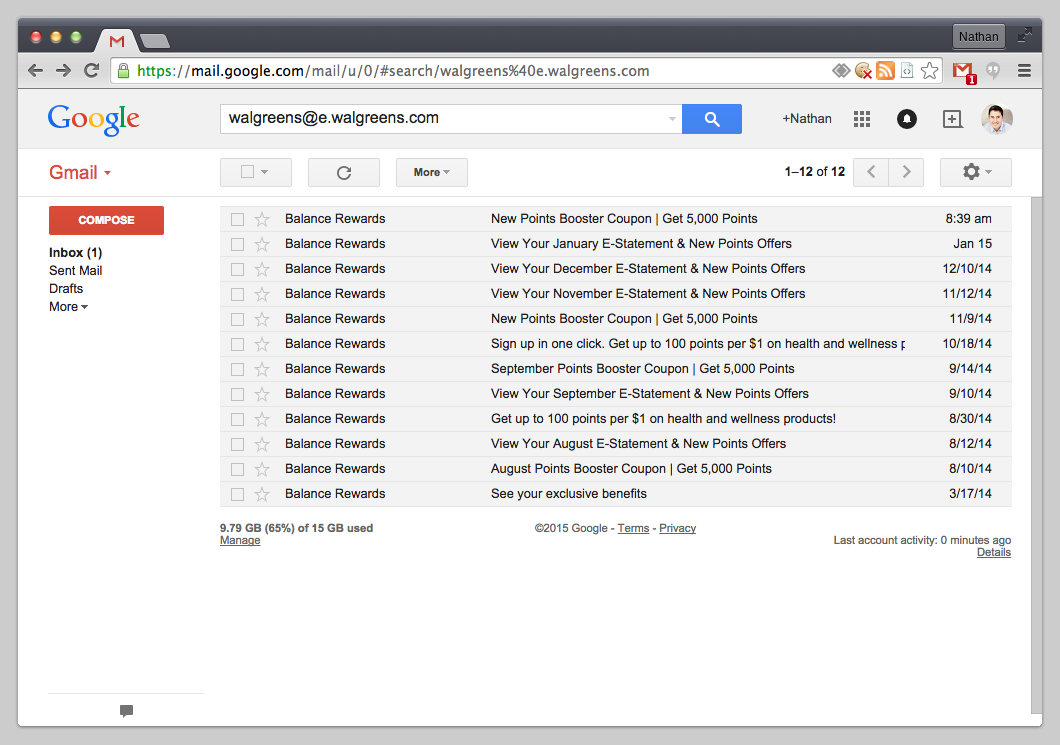This screenshot has height=745, width=1060.
Task: Star the December E-Statement email
Action: tap(262, 269)
